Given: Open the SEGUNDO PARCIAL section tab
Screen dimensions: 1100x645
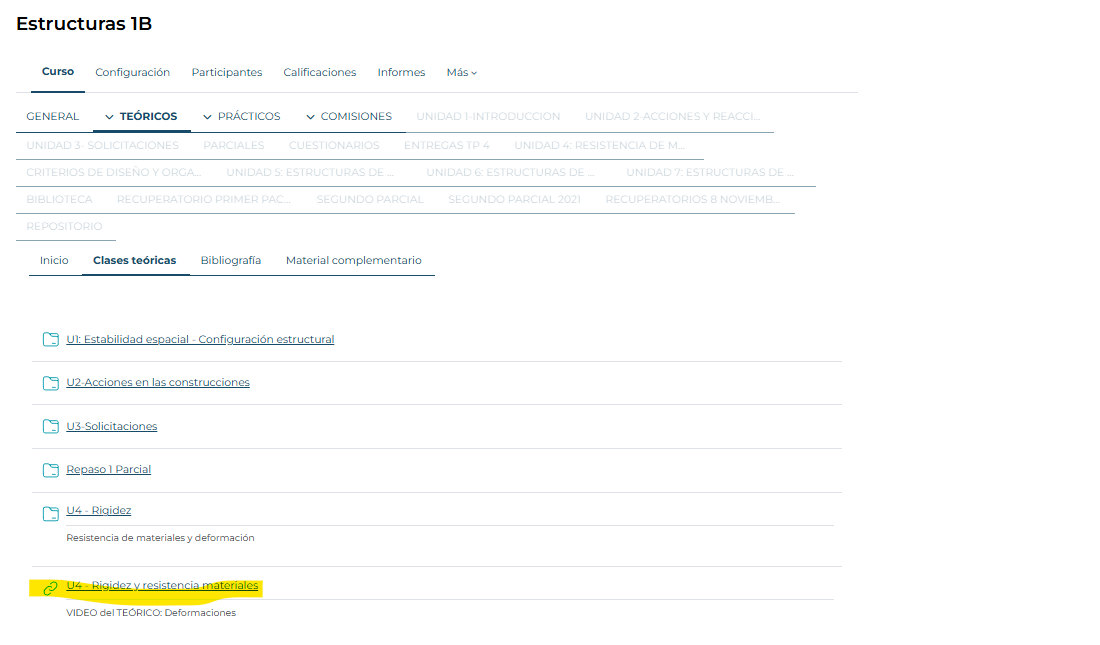Looking at the screenshot, I should (370, 199).
